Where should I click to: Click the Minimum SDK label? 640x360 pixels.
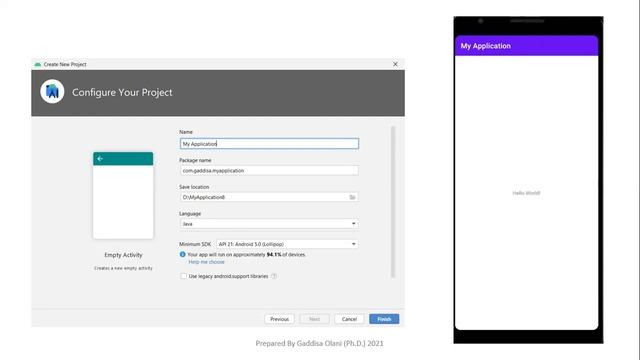195,244
